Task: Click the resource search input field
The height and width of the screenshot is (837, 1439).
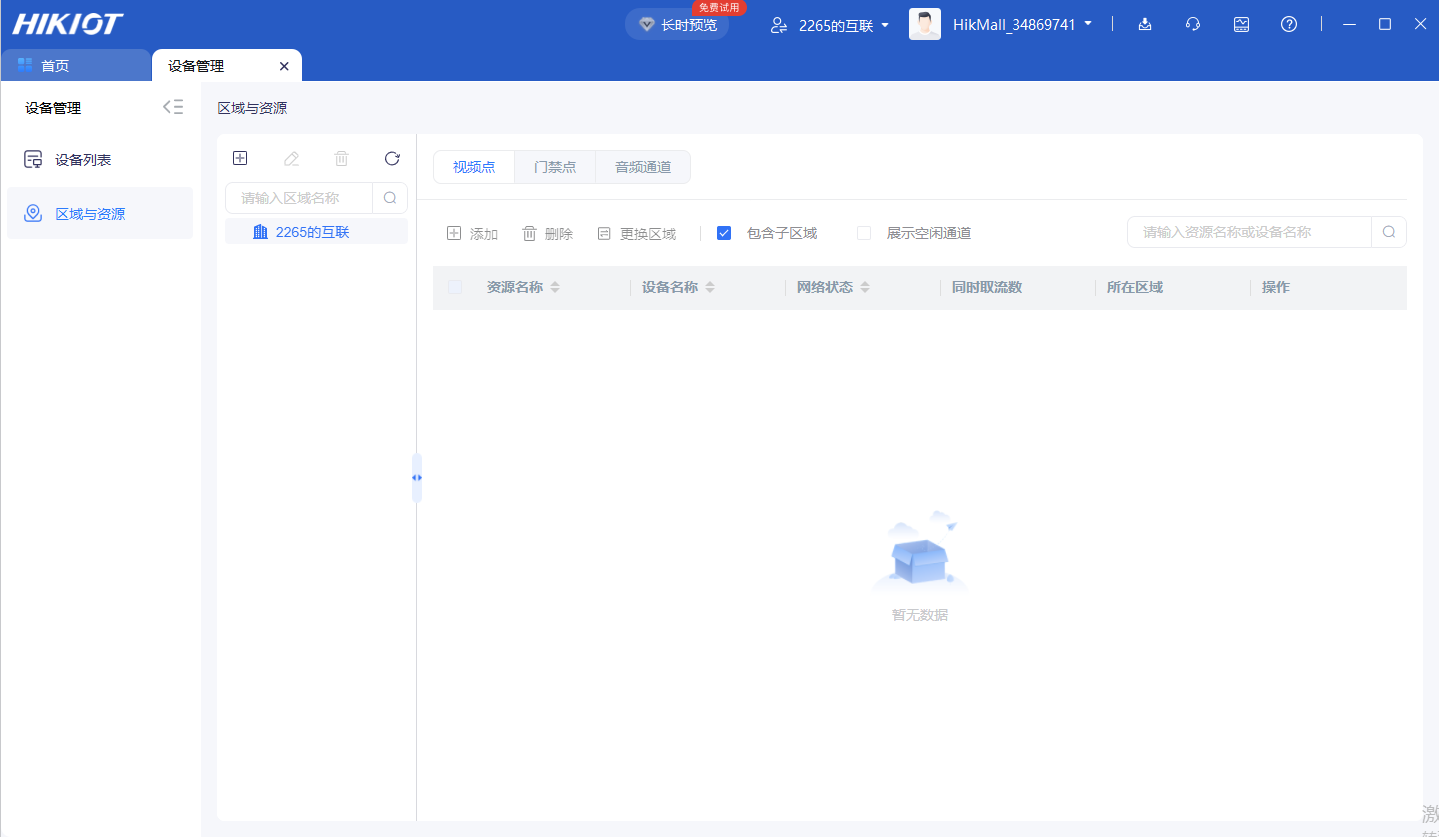Action: (1250, 231)
